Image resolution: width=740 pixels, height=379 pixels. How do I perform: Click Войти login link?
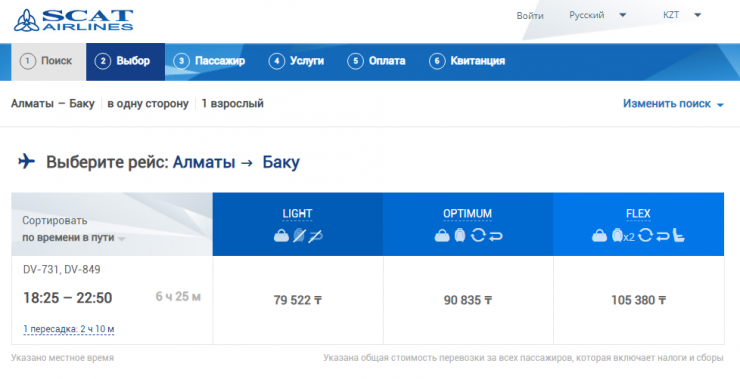tap(530, 16)
